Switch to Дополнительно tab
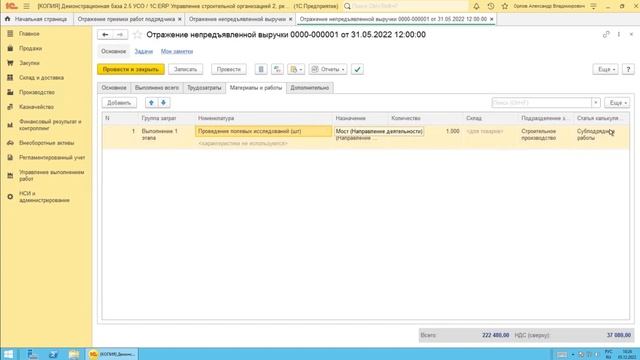 tap(310, 88)
